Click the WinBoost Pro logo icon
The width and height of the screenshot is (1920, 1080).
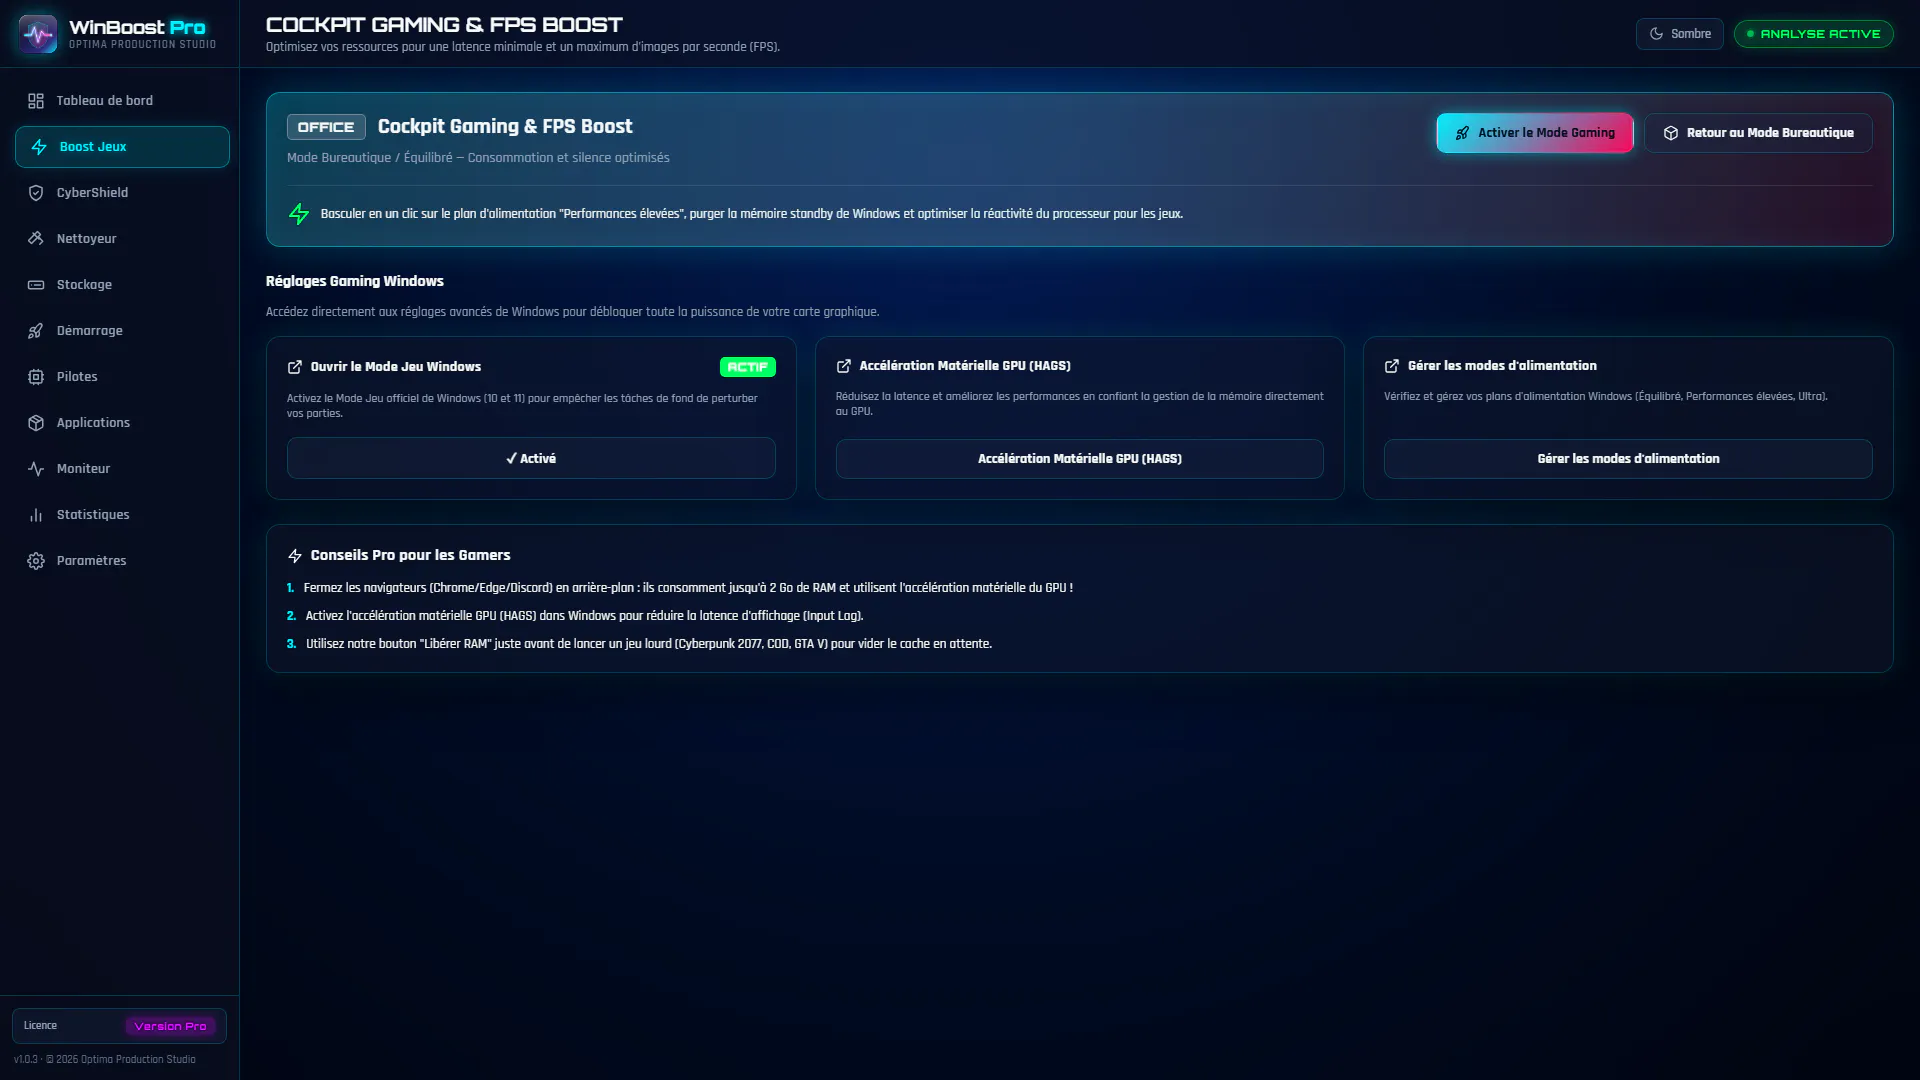click(x=38, y=34)
